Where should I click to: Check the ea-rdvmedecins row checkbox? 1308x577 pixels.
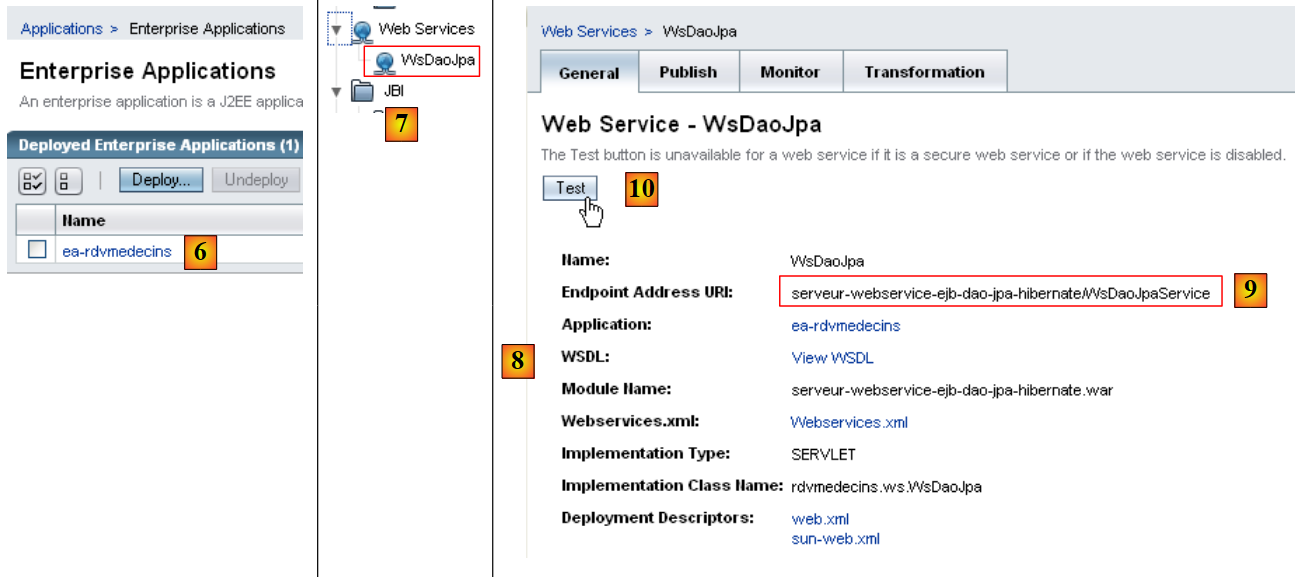pyautogui.click(x=37, y=251)
